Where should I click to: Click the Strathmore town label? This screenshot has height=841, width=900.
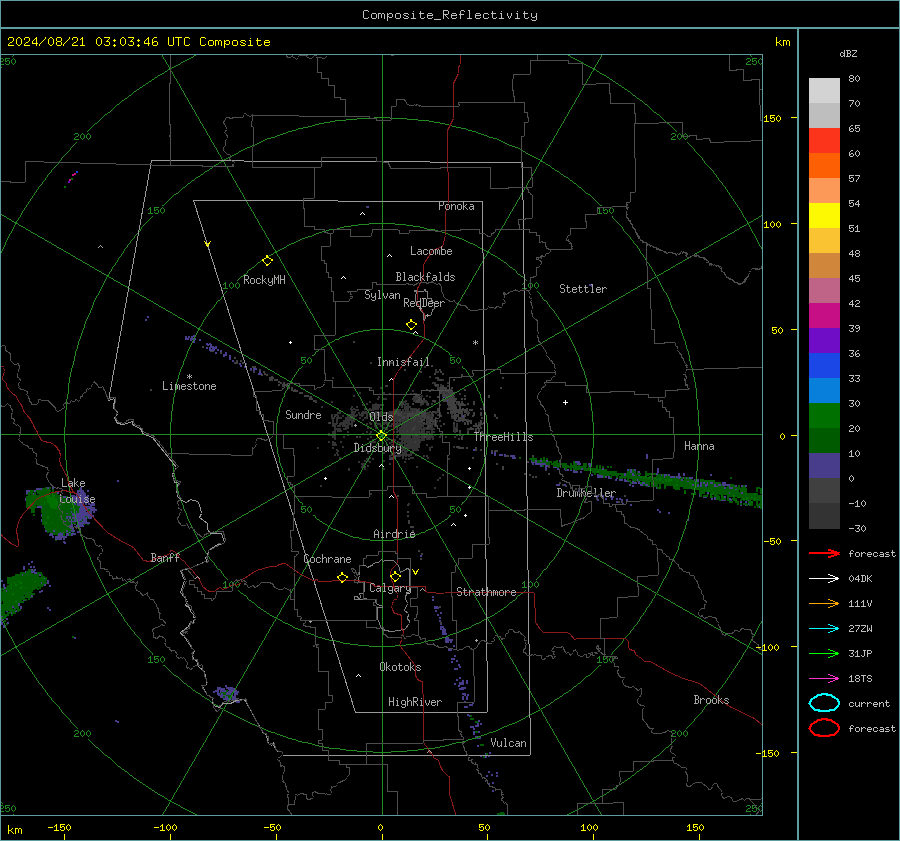(x=486, y=592)
